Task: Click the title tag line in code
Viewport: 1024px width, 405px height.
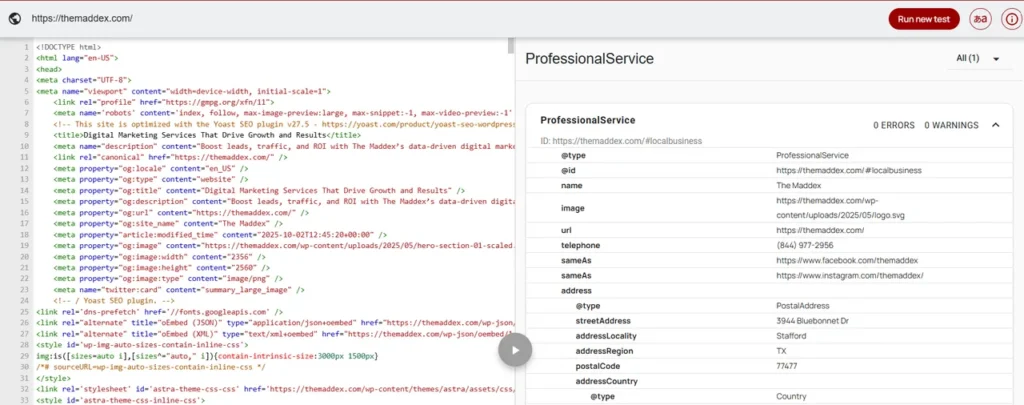Action: [x=205, y=135]
